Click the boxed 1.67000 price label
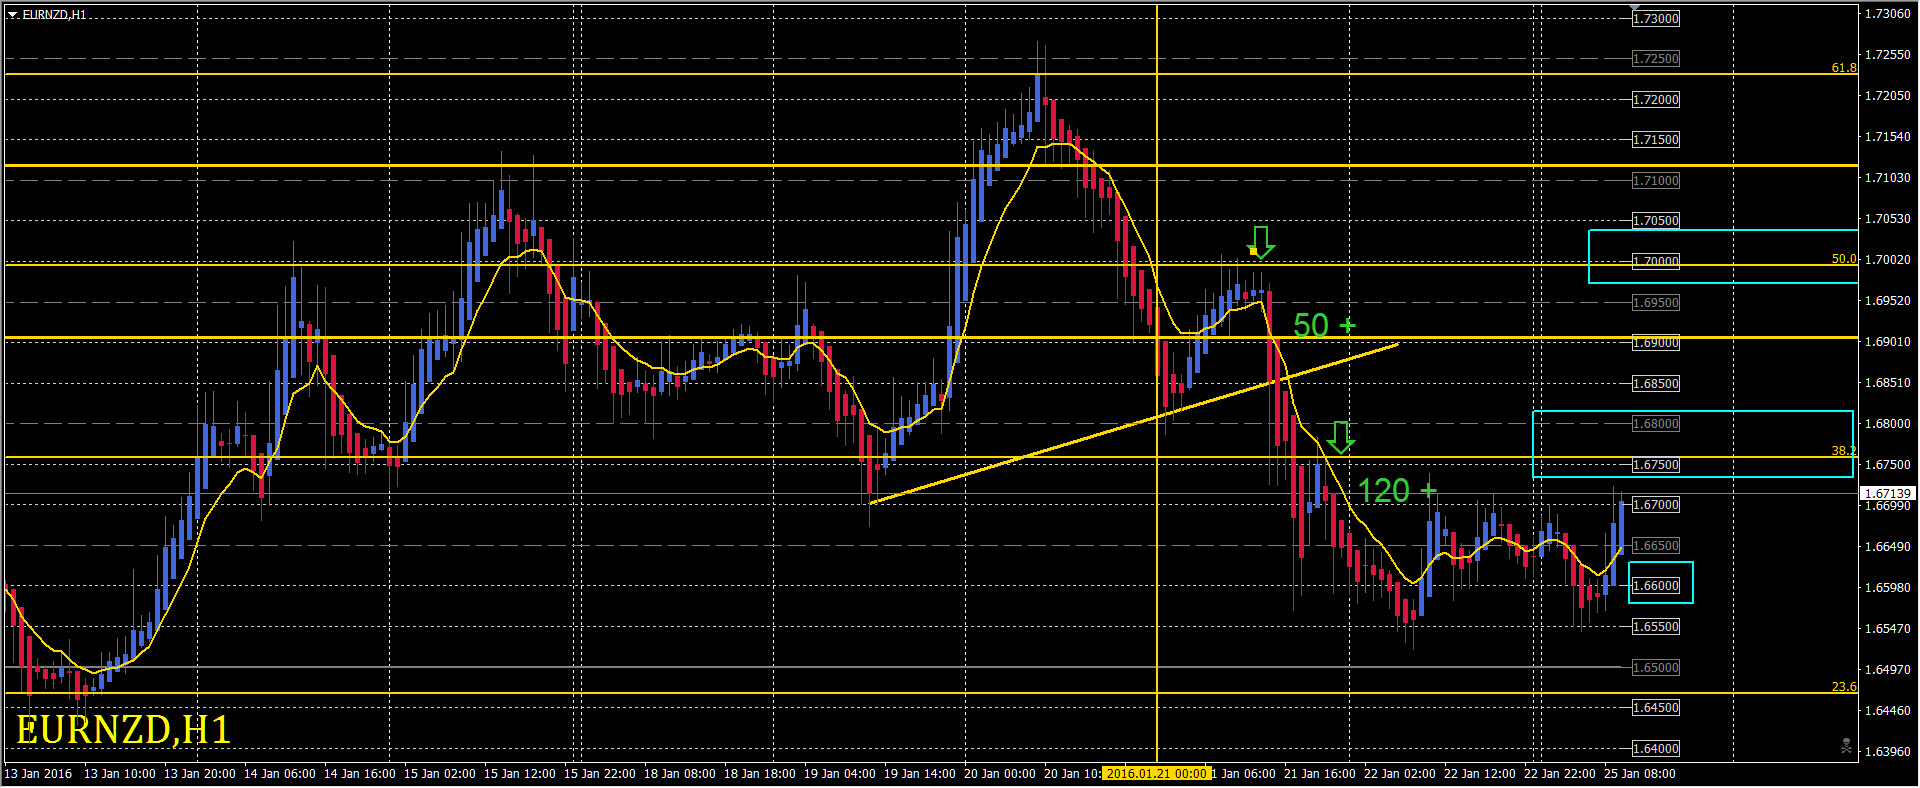This screenshot has height=788, width=1920. point(1656,505)
